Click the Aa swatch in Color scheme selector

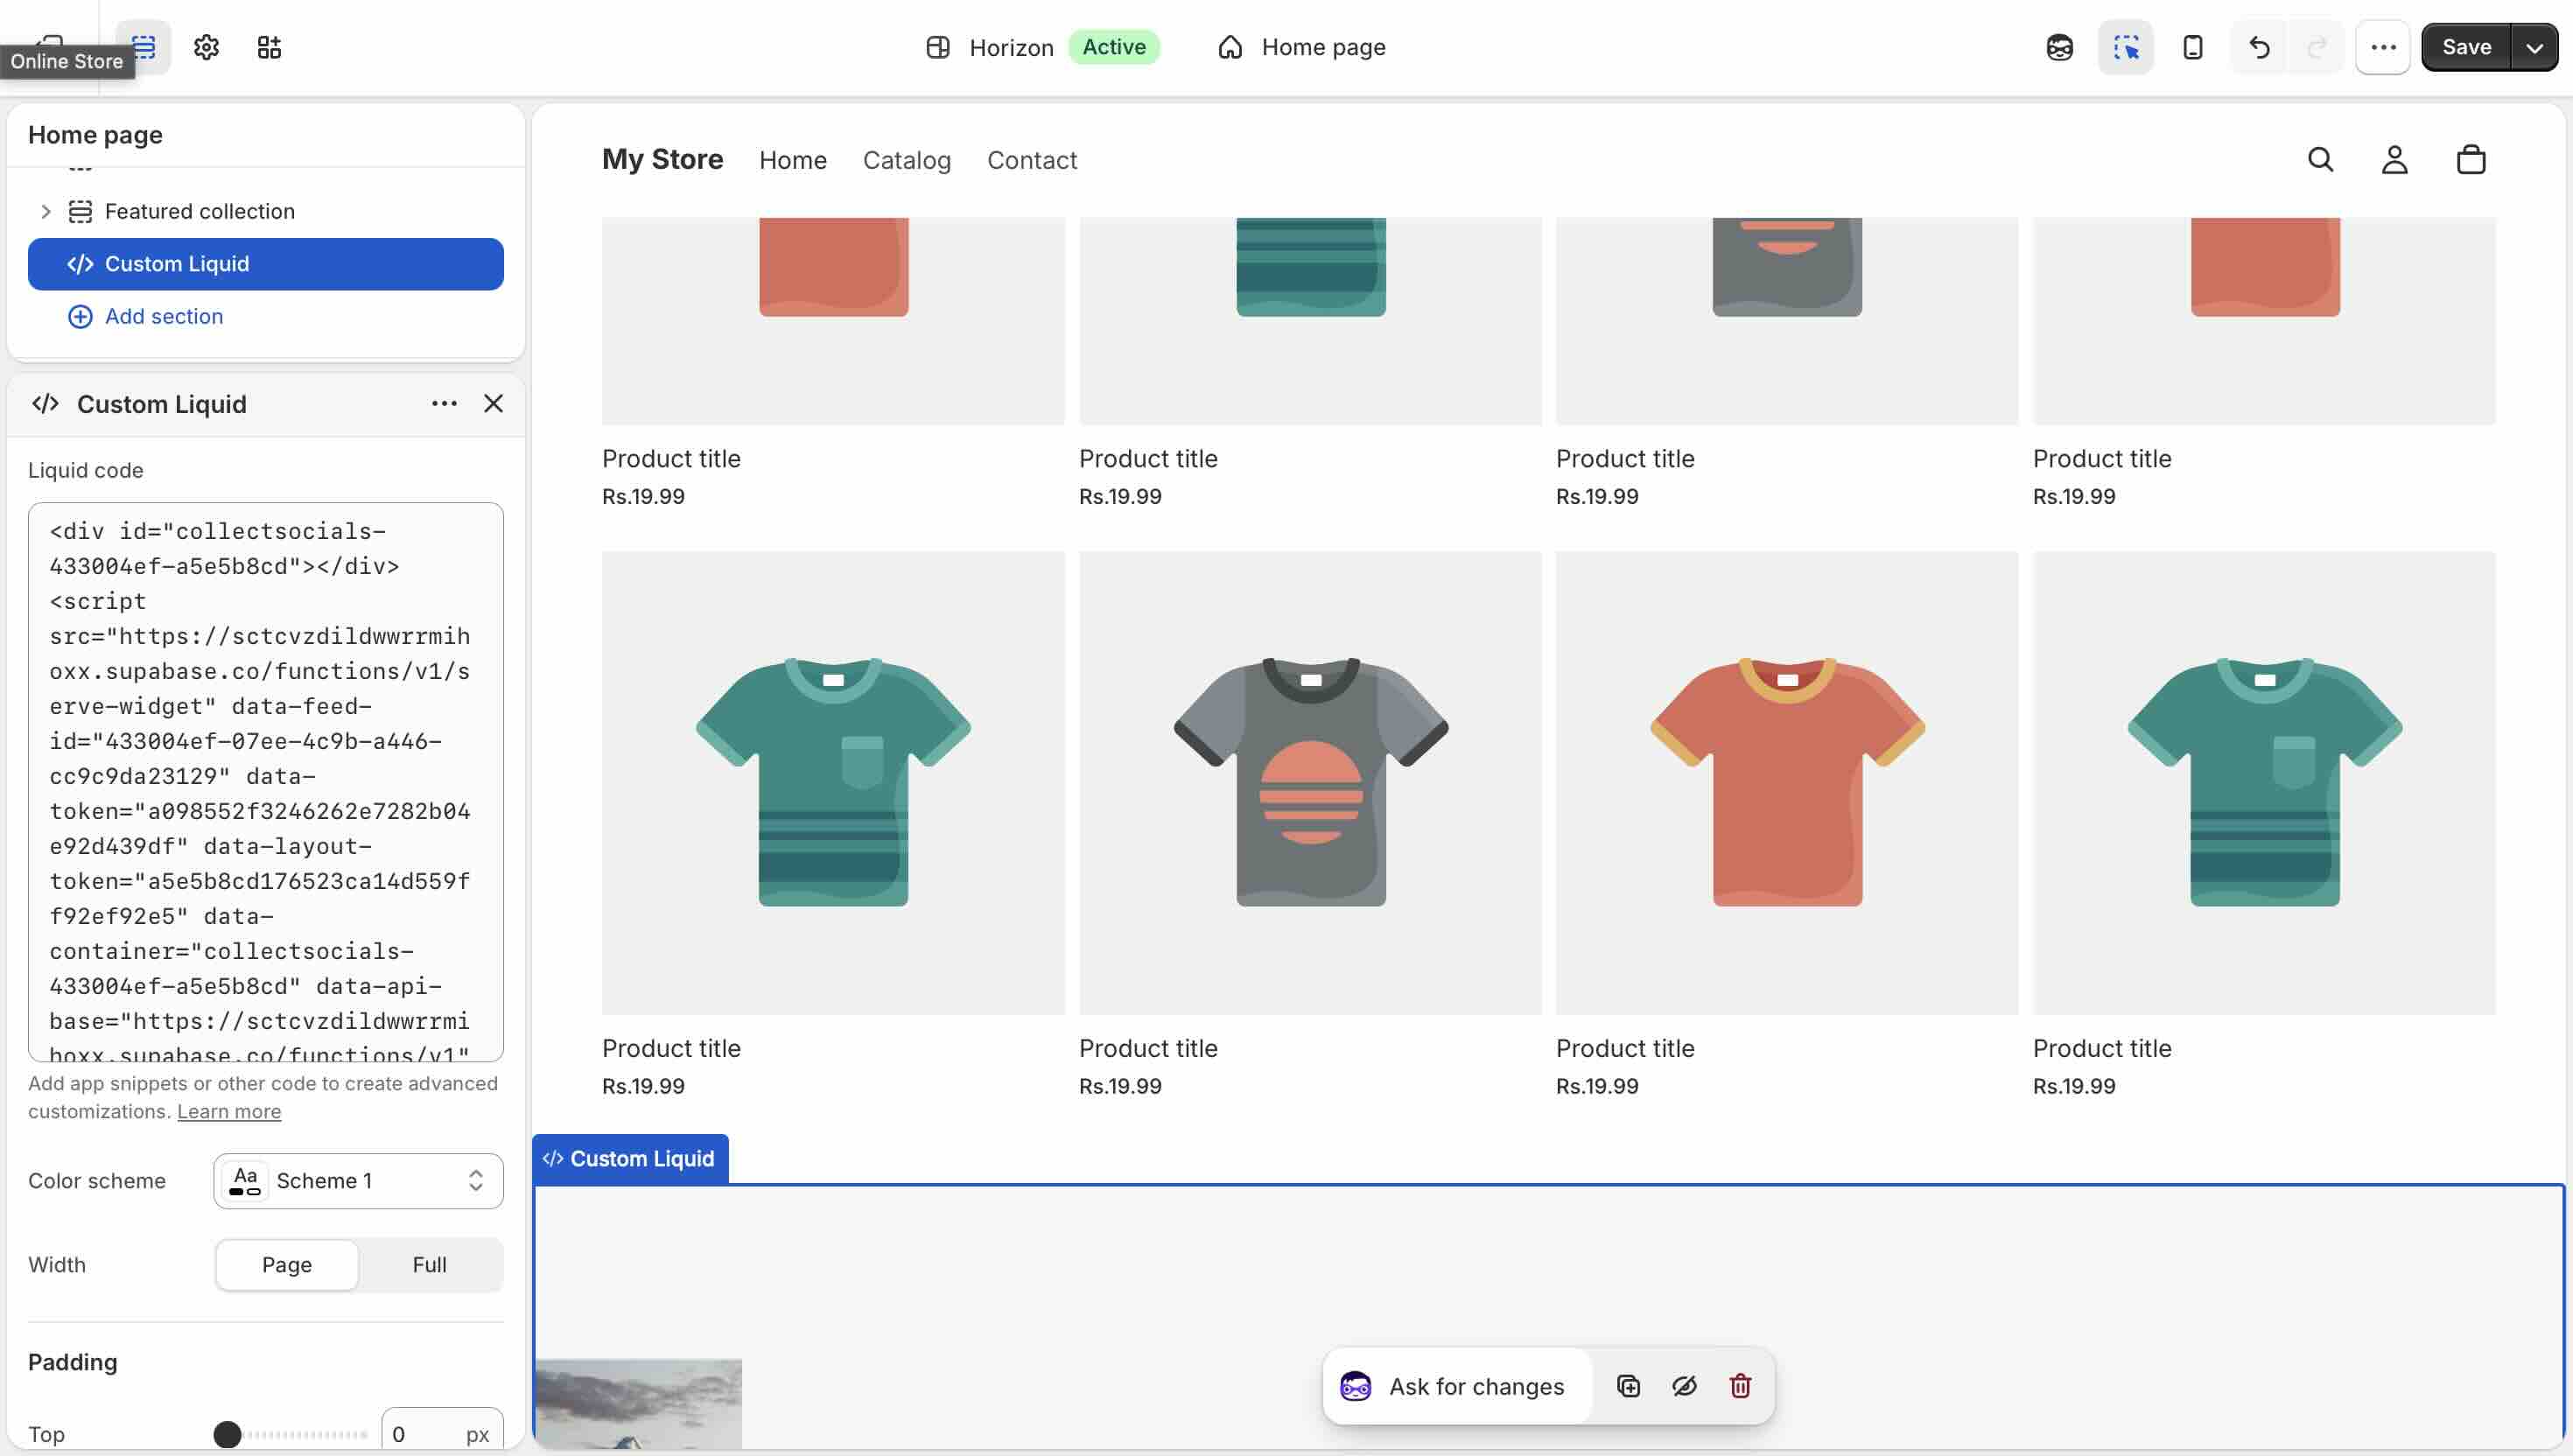pyautogui.click(x=245, y=1181)
